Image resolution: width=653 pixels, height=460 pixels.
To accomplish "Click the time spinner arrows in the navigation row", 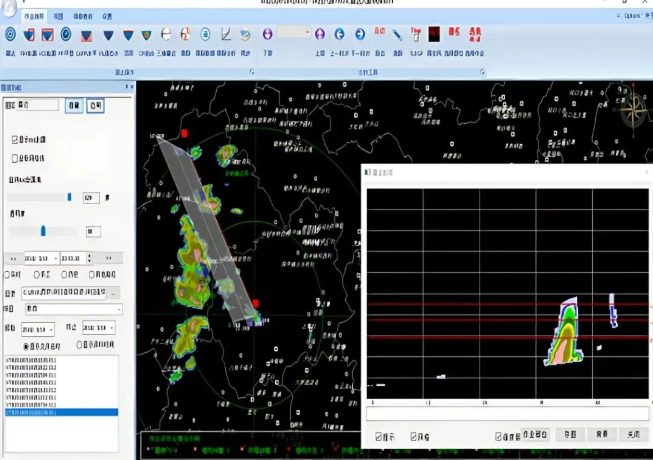I will [x=89, y=259].
